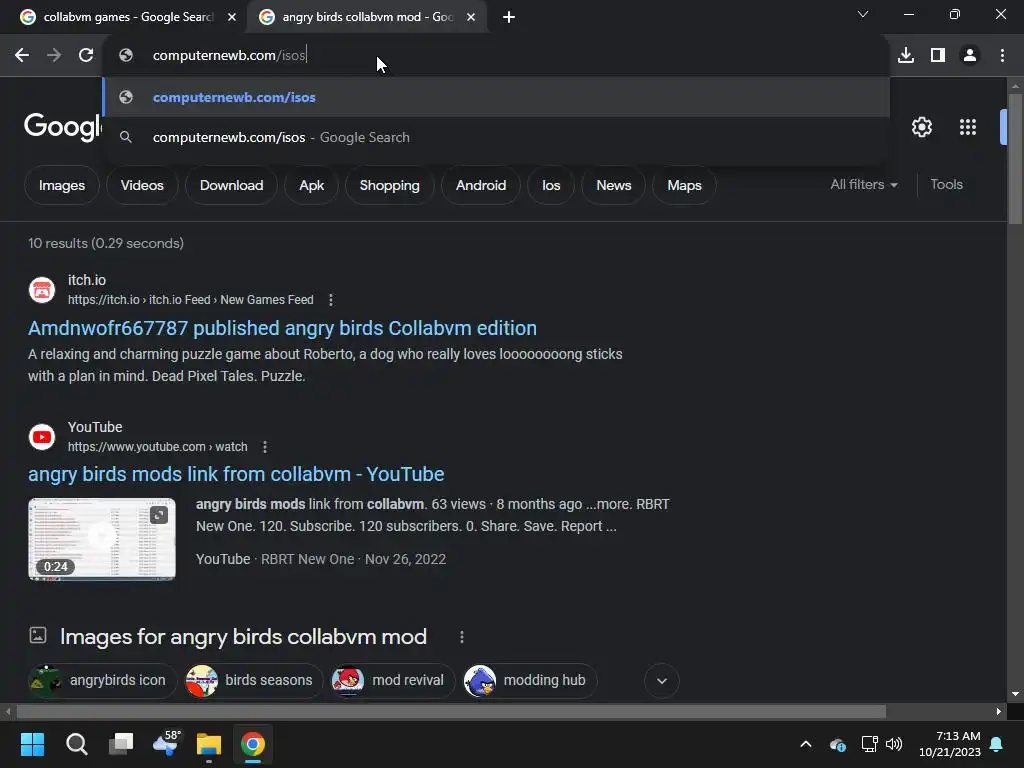This screenshot has height=768, width=1024.
Task: Choose the computernewb.com/isos Google Search suggestion
Action: [496, 137]
